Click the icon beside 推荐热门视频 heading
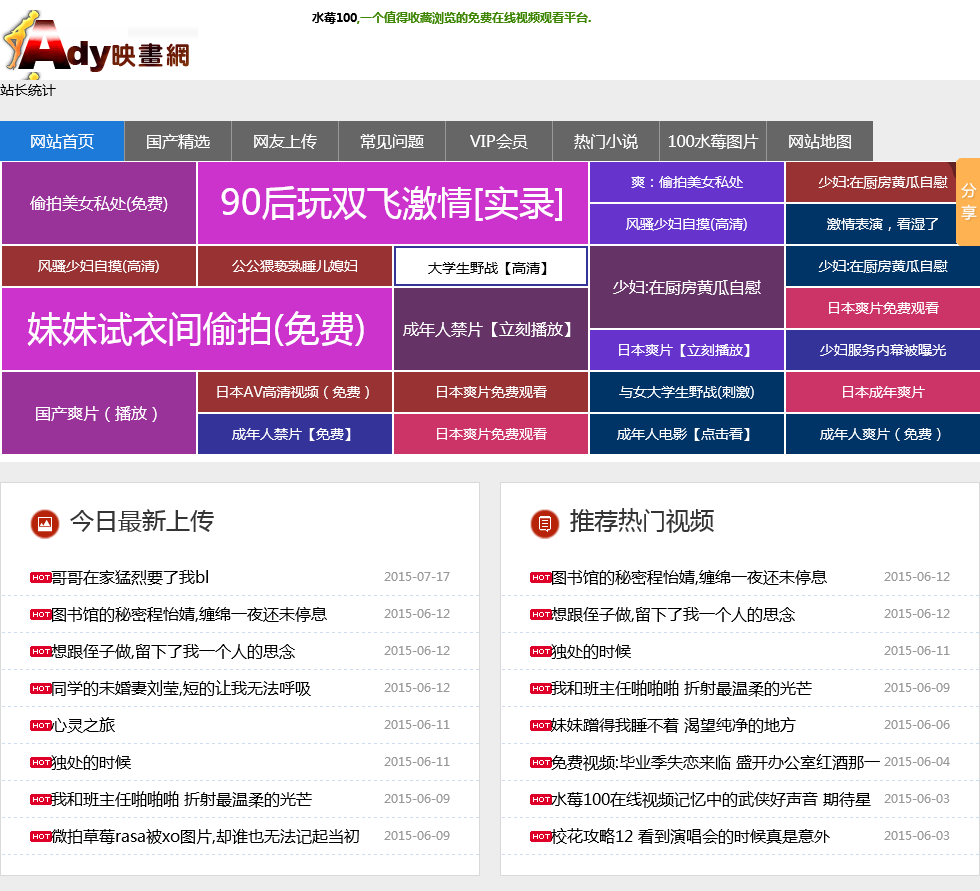 click(544, 523)
